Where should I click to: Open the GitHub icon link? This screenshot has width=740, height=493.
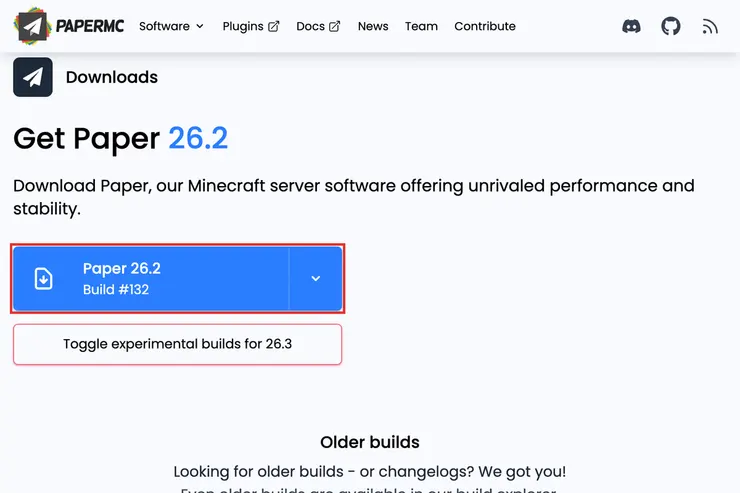671,26
